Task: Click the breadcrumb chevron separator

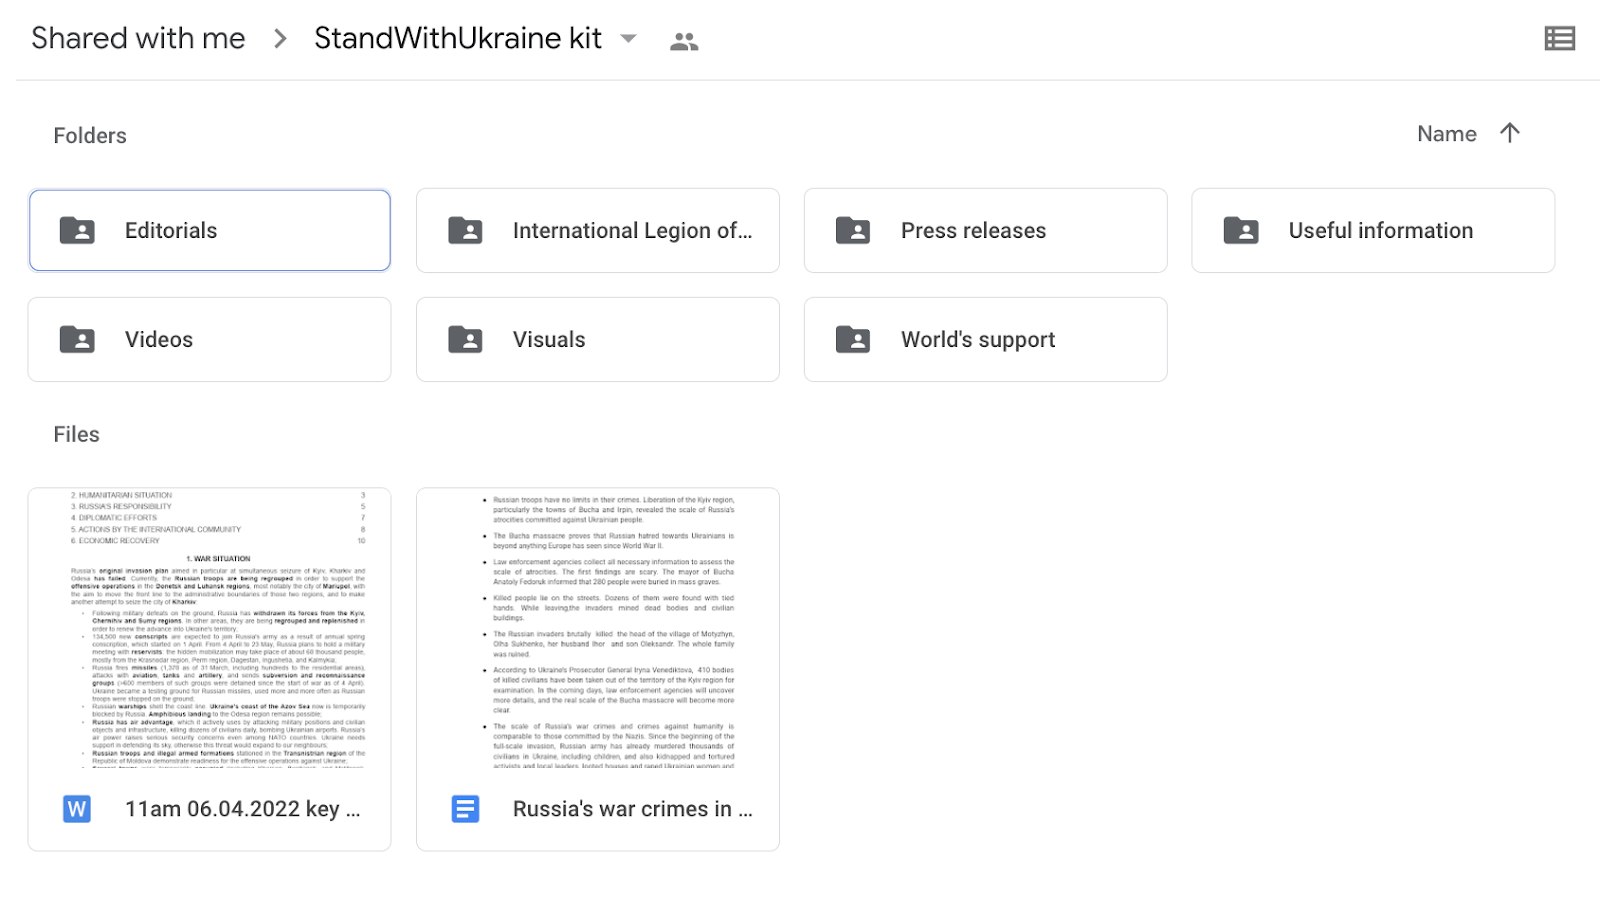Action: pyautogui.click(x=280, y=39)
